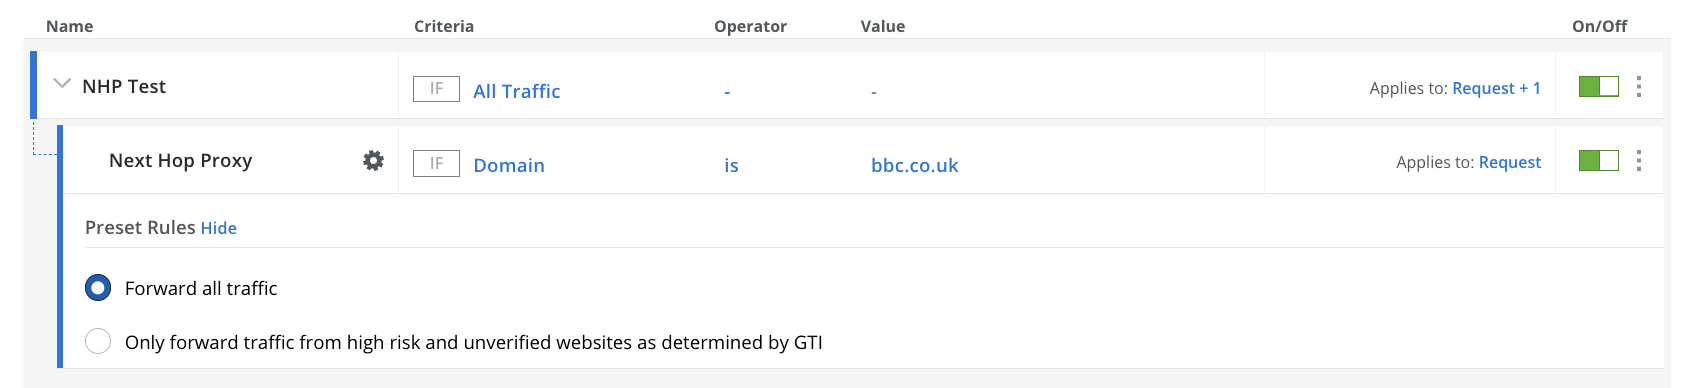Click the All Traffic criteria link

click(516, 91)
